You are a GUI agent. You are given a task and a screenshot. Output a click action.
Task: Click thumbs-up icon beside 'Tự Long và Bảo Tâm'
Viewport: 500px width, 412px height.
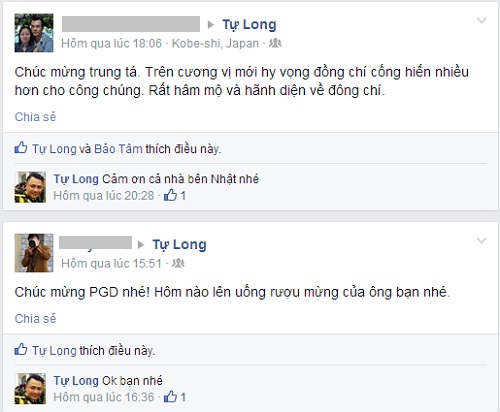tap(21, 147)
